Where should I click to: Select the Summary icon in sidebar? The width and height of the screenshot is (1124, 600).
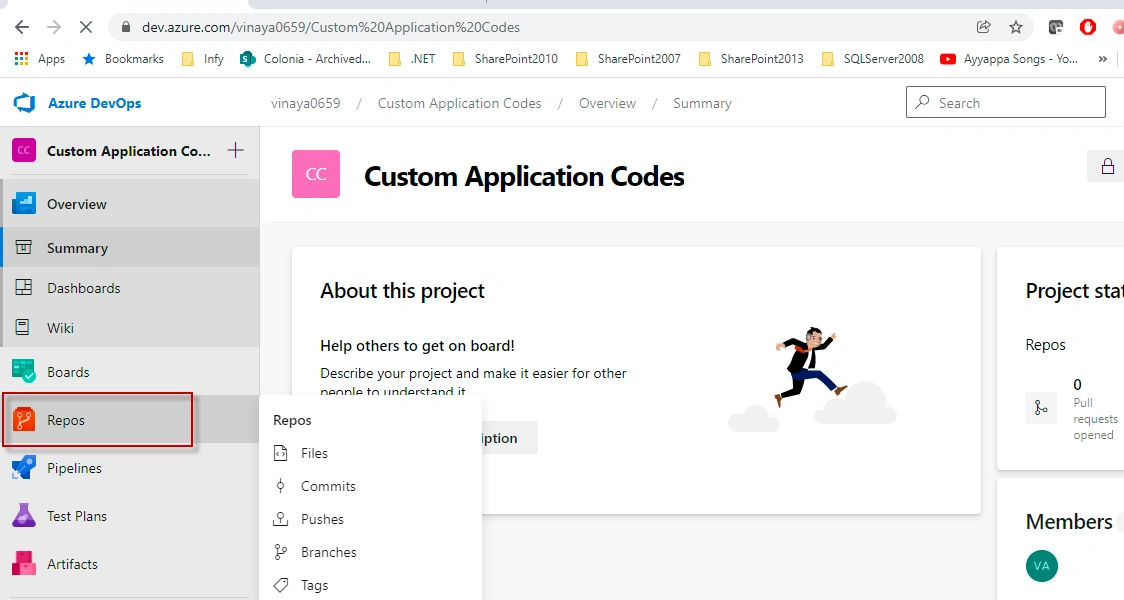pyautogui.click(x=24, y=247)
